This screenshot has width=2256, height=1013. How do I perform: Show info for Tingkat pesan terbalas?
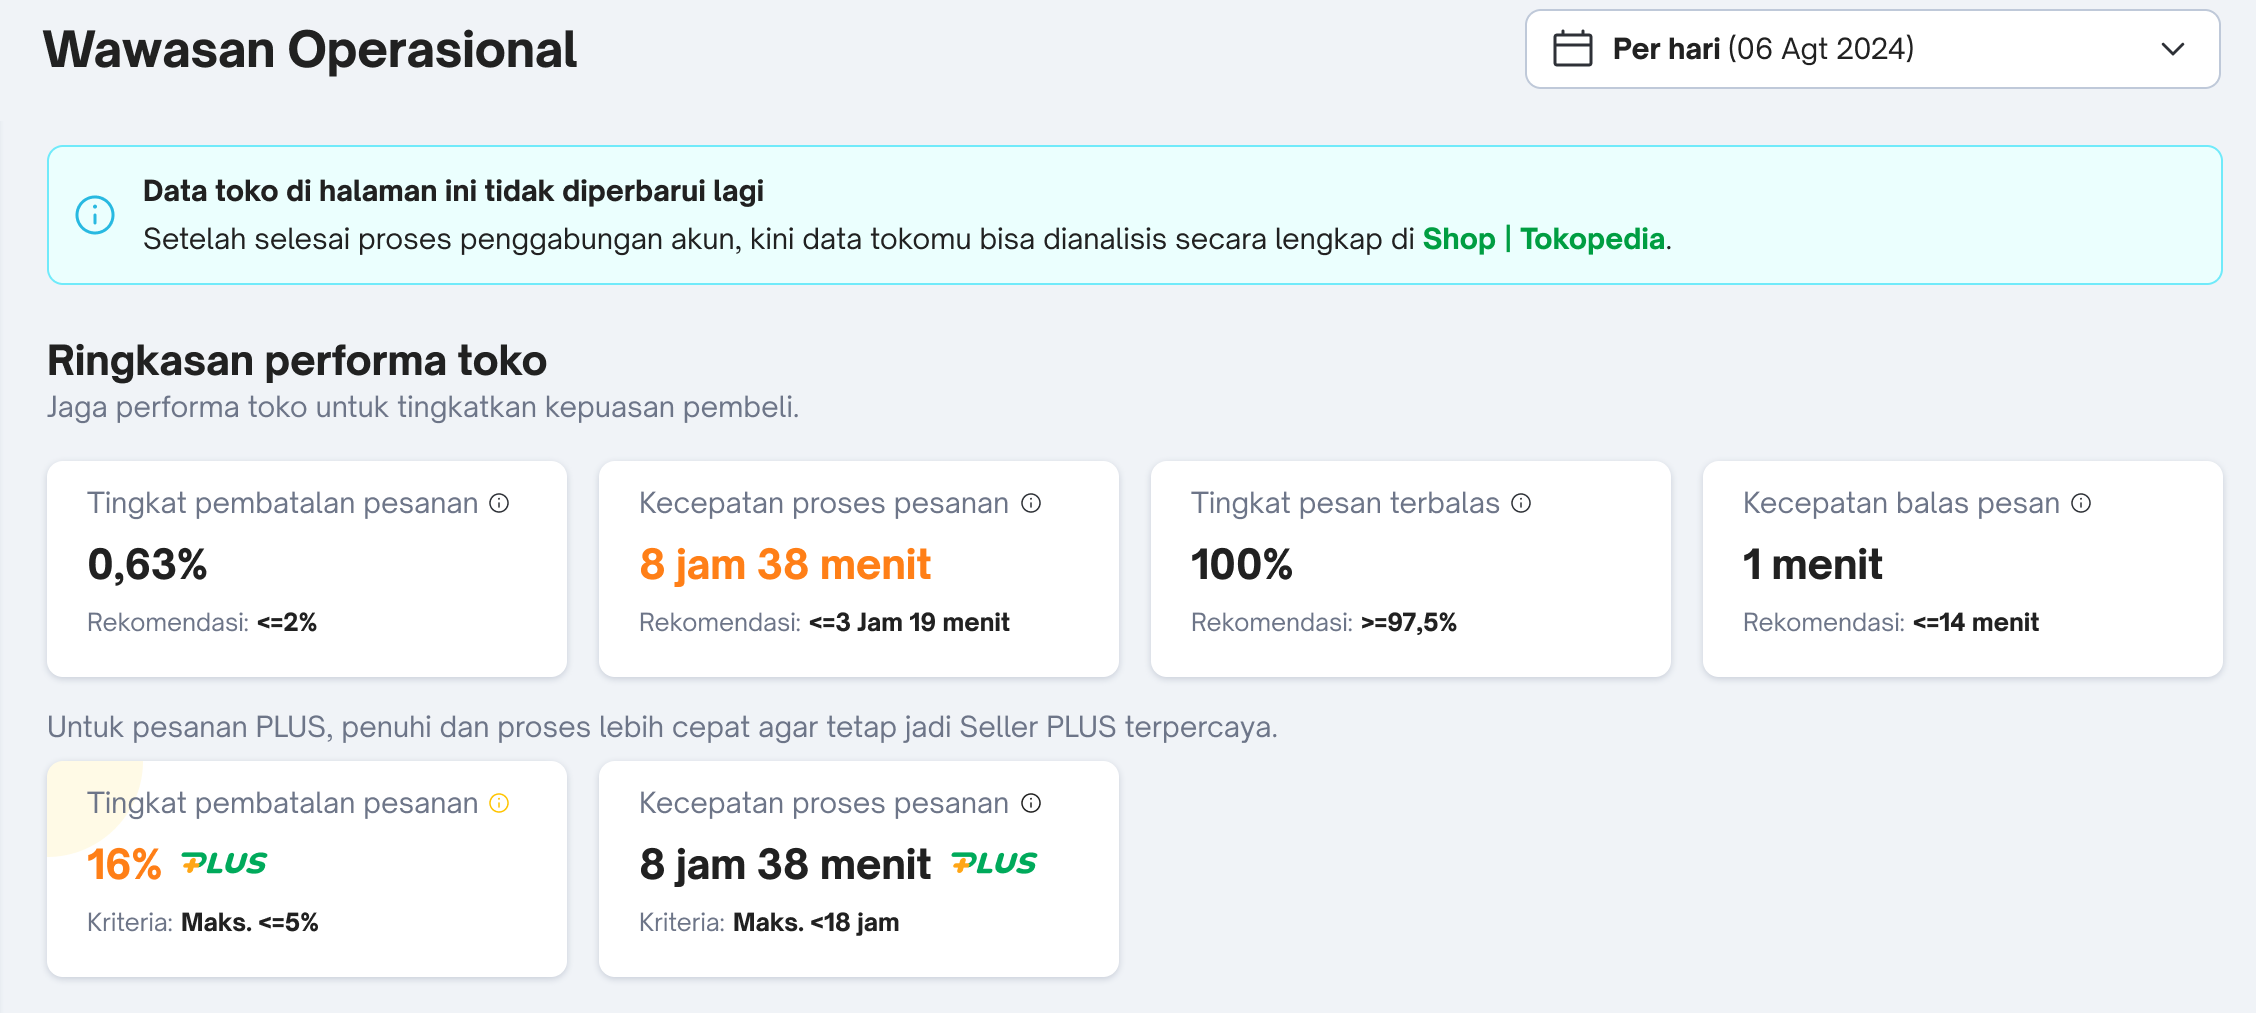[x=1521, y=503]
